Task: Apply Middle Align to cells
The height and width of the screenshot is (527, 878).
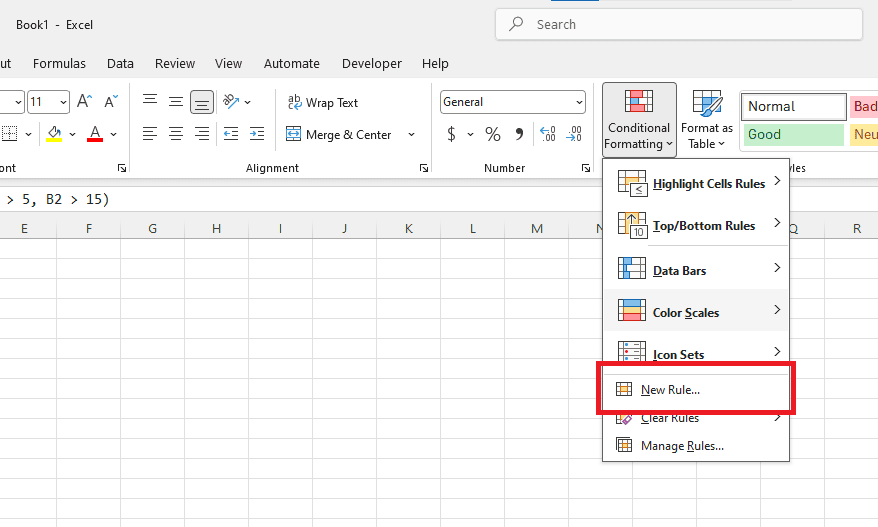Action: (176, 101)
